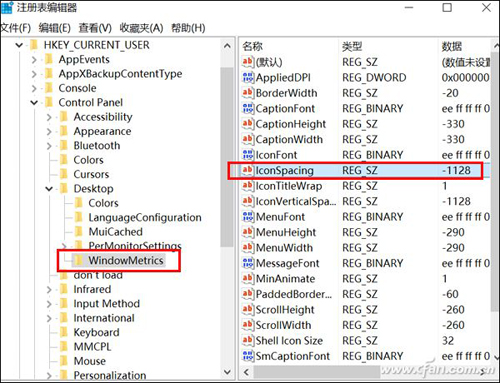Open the 查看(V) menu
Screen dimensions: 500x383
pyautogui.click(x=95, y=28)
